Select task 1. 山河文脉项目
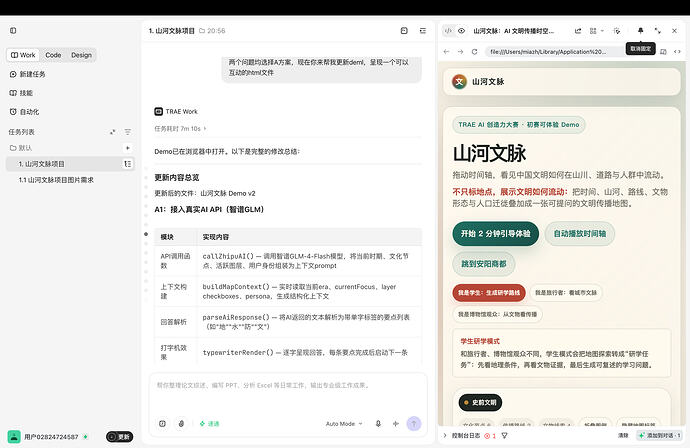Image resolution: width=690 pixels, height=448 pixels. [x=69, y=164]
